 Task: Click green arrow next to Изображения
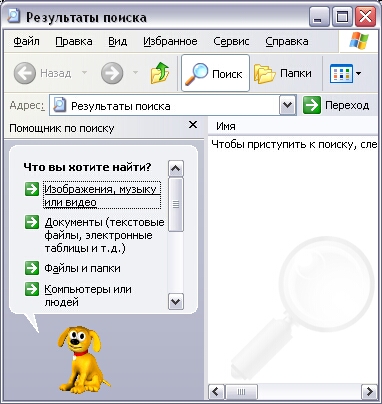pyautogui.click(x=32, y=189)
